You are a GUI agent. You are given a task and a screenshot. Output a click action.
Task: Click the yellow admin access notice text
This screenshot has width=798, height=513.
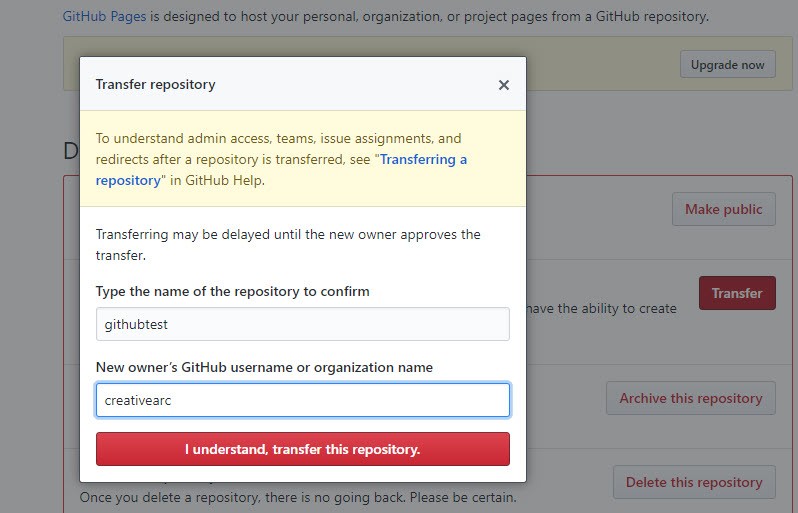(x=278, y=139)
